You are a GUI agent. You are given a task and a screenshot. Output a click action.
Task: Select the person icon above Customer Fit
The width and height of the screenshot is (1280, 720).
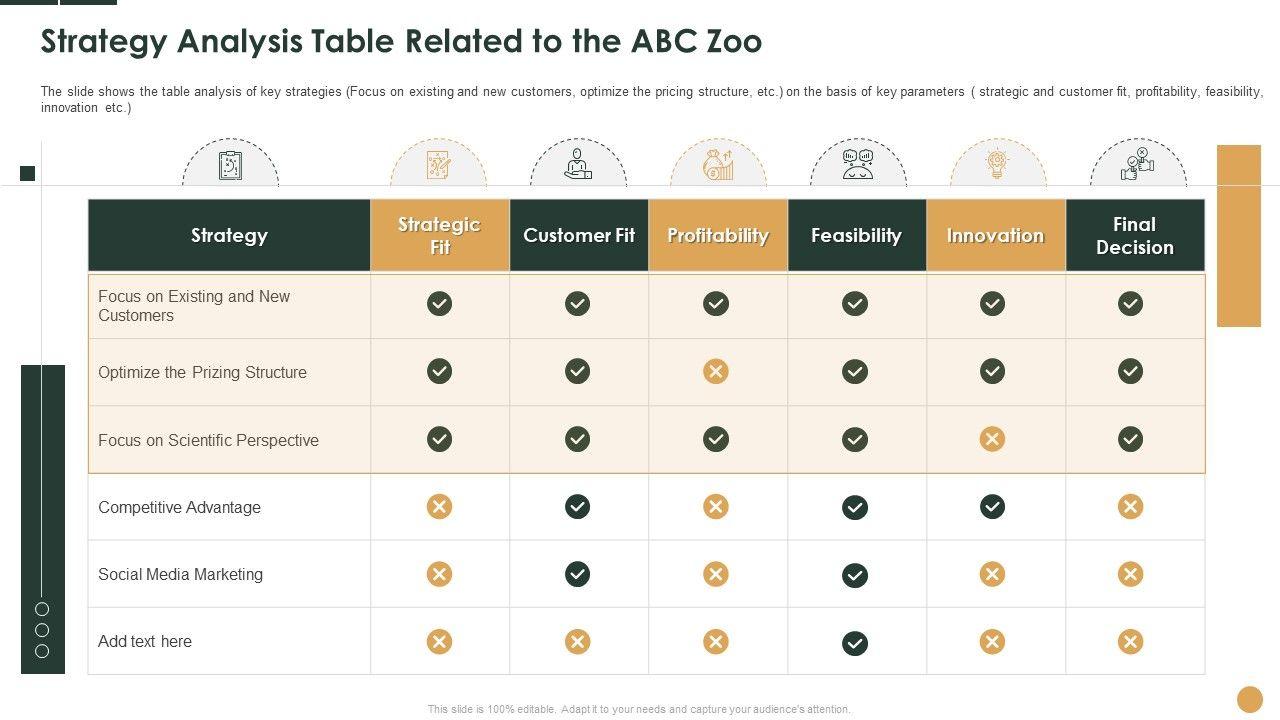coord(578,165)
